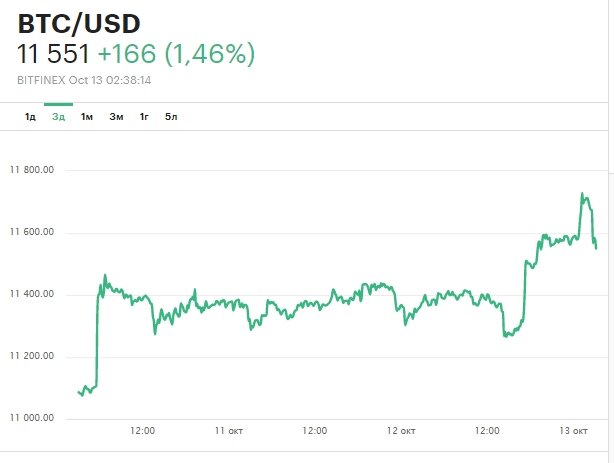Click the 11 400.00 price axis label
This screenshot has height=463, width=614.
[33, 295]
